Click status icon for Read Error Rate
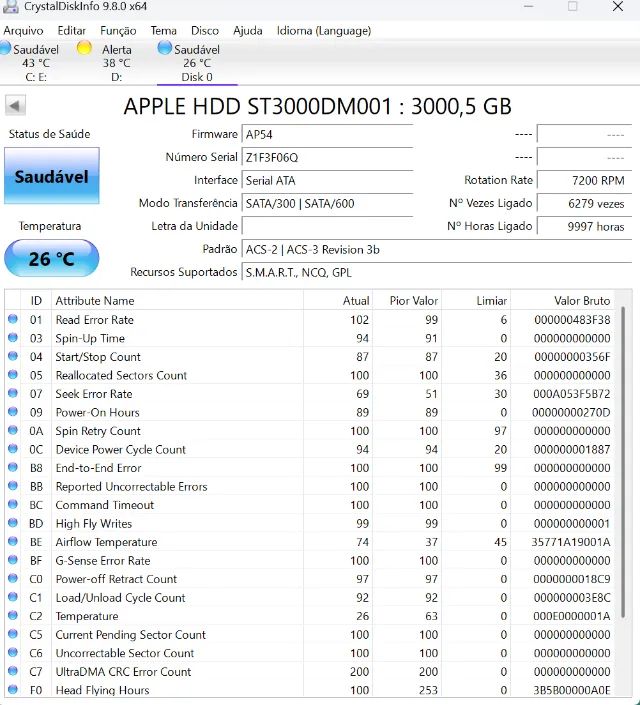Screen dimensions: 640x705 pos(13,319)
